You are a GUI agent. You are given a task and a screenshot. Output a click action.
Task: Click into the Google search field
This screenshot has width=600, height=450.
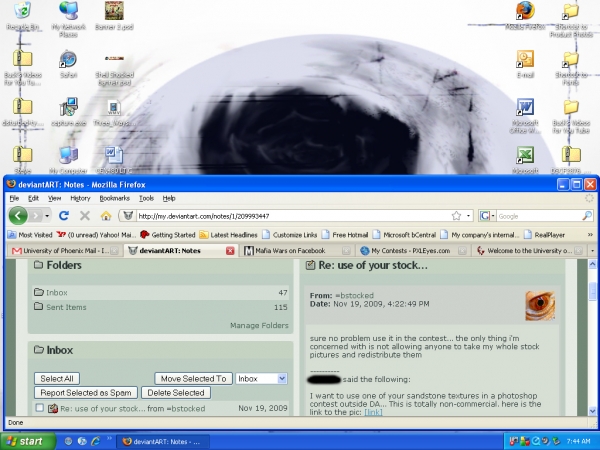pyautogui.click(x=539, y=216)
